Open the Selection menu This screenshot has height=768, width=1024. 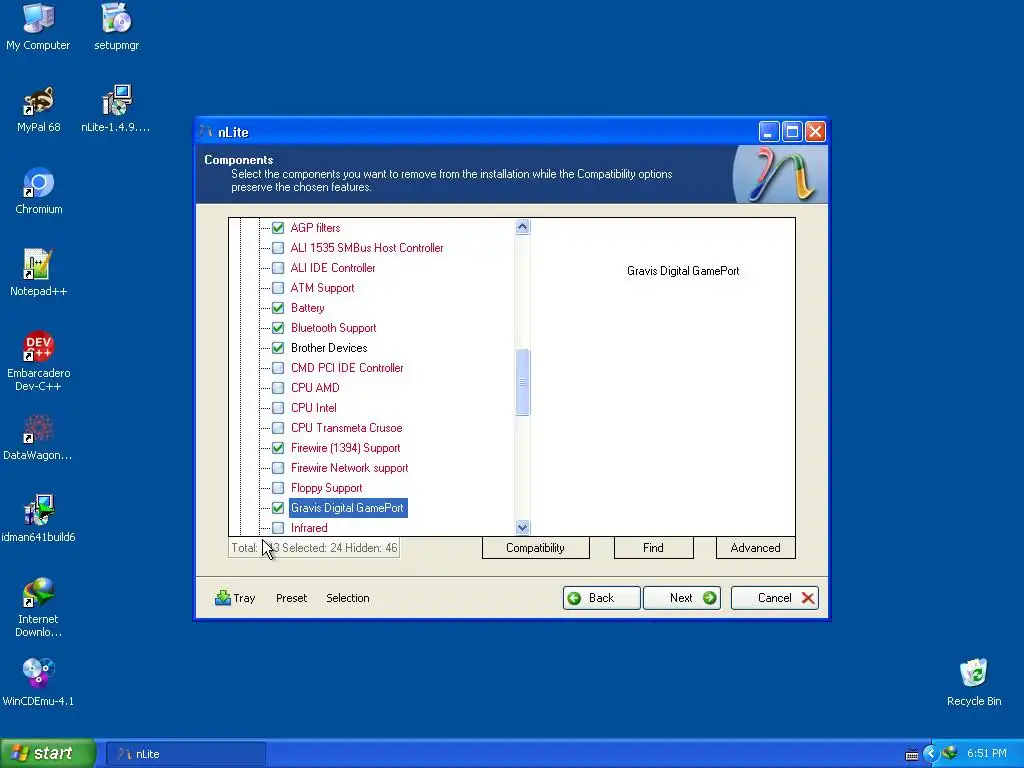[x=347, y=598]
